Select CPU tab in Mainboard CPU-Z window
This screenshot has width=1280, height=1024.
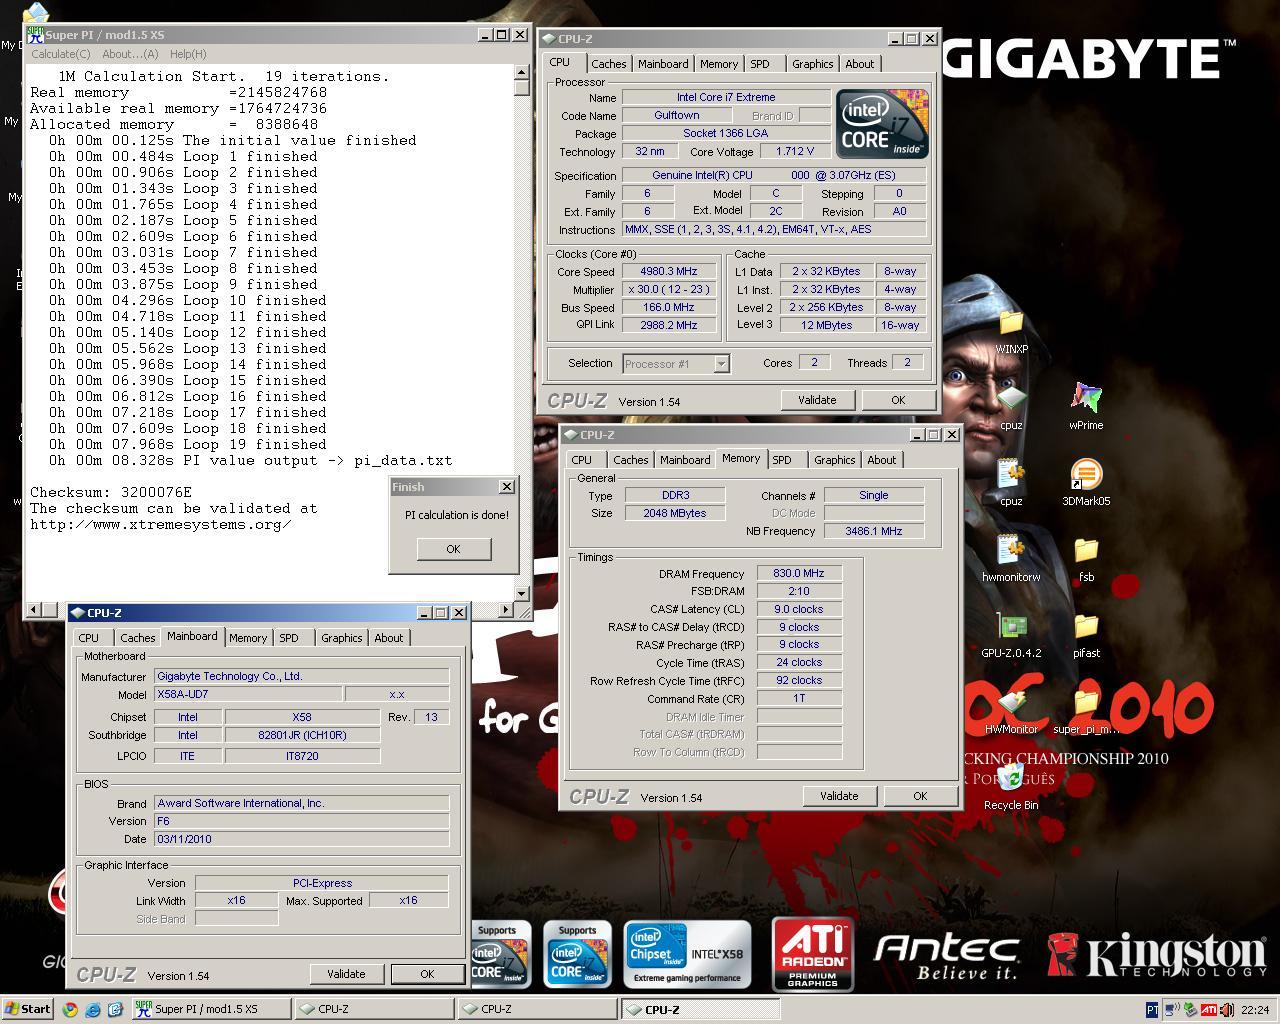click(89, 638)
